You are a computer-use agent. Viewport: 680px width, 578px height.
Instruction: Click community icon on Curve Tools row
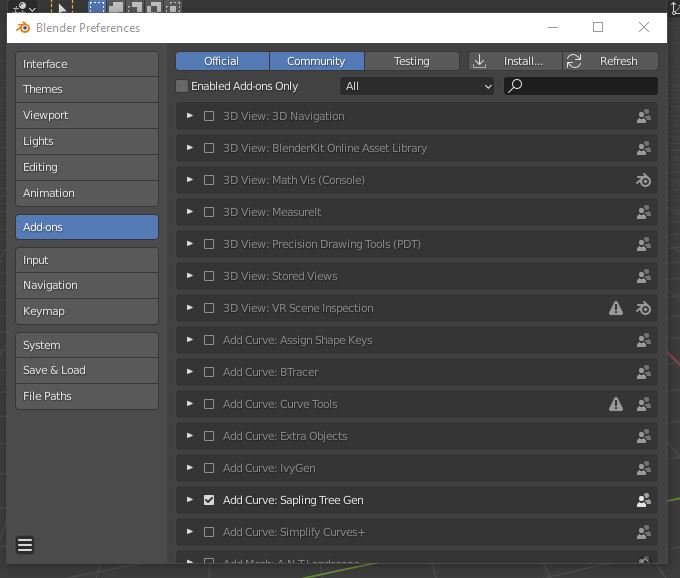(644, 404)
